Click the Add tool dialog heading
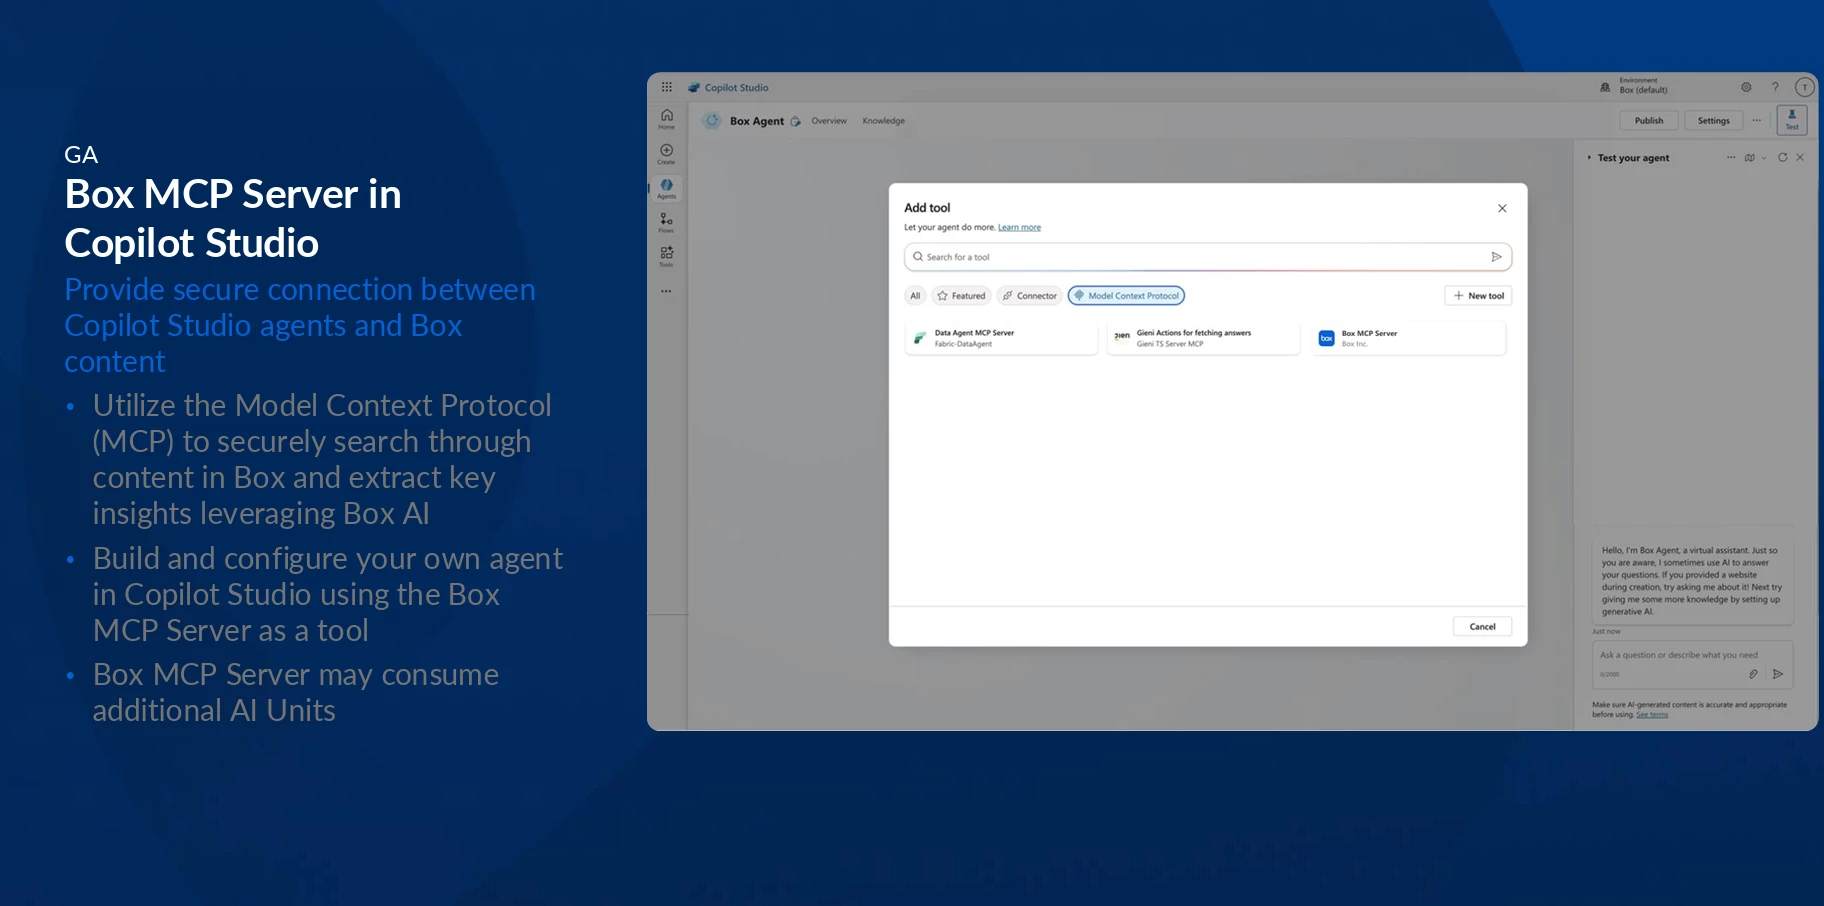Image resolution: width=1824 pixels, height=906 pixels. pyautogui.click(x=927, y=208)
